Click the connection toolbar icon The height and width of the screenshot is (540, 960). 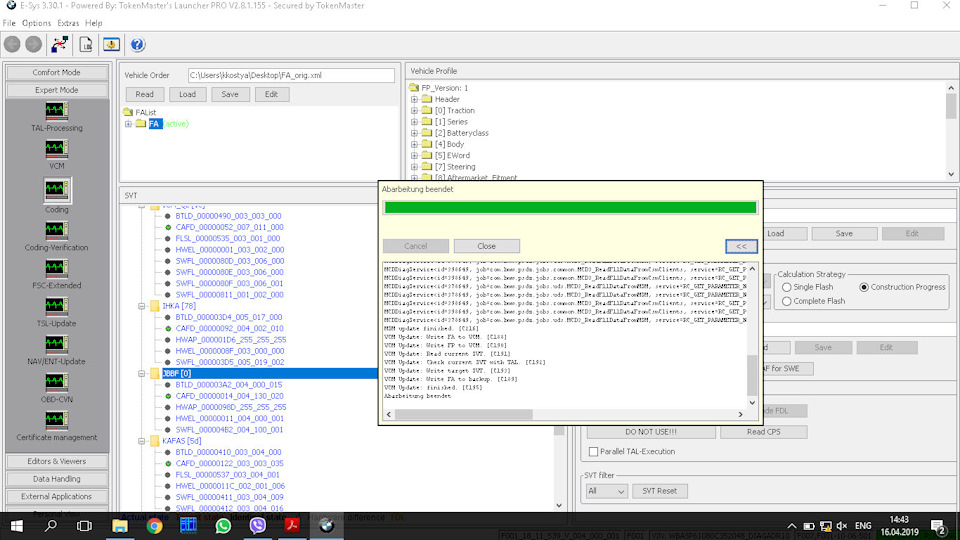pyautogui.click(x=60, y=44)
